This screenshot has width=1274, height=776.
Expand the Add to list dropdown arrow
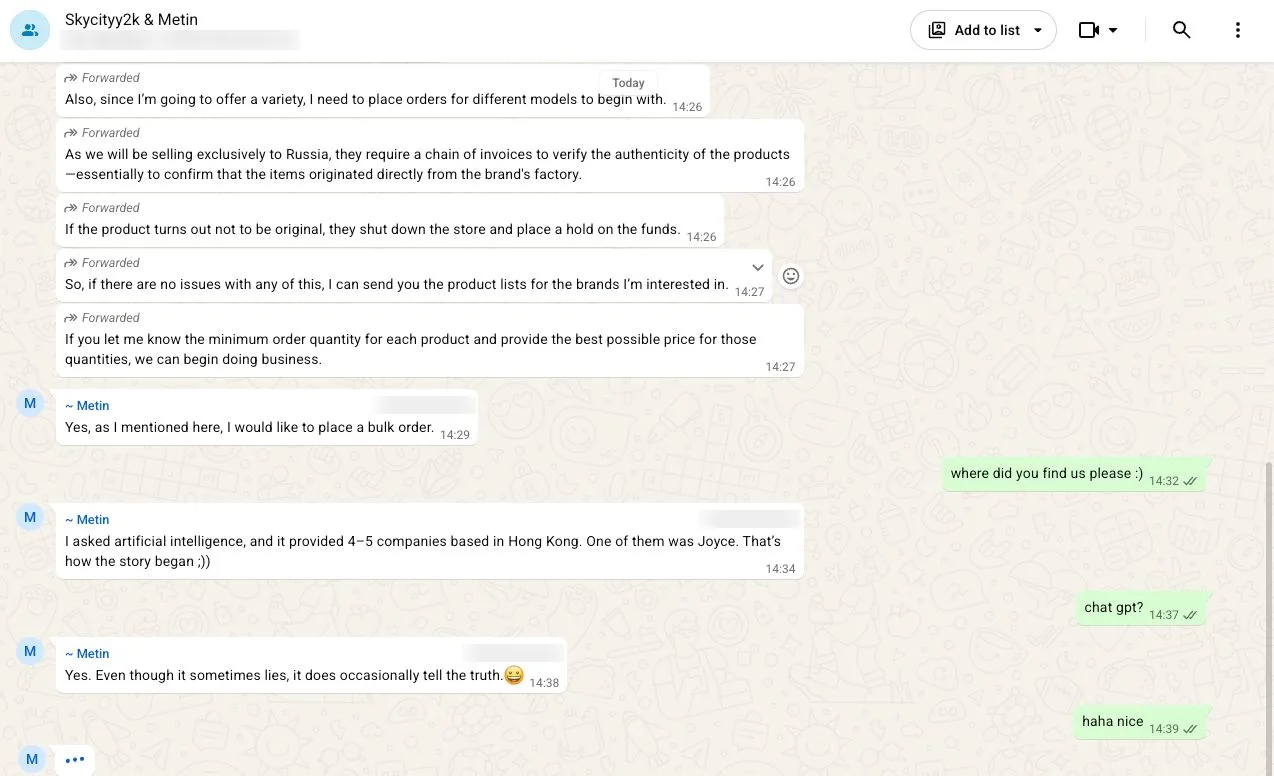coord(1038,30)
